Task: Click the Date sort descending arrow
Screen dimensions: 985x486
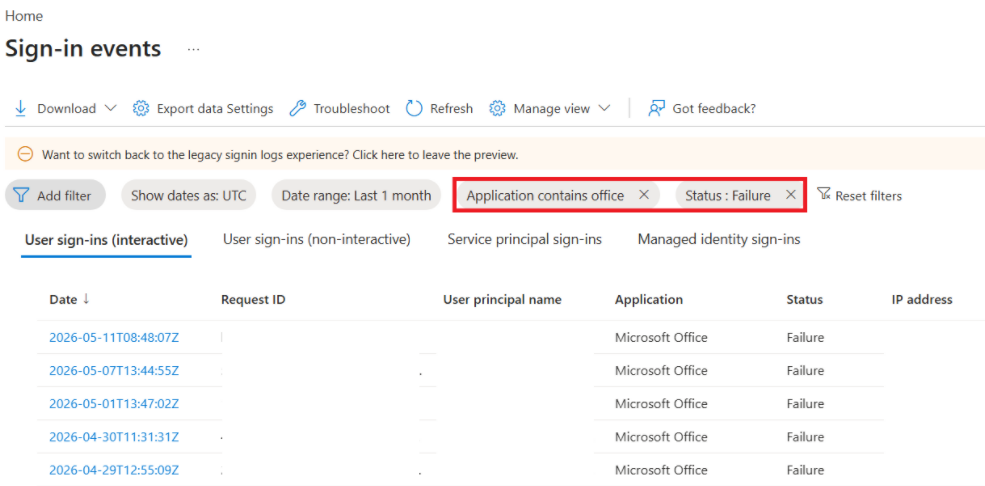Action: (86, 300)
